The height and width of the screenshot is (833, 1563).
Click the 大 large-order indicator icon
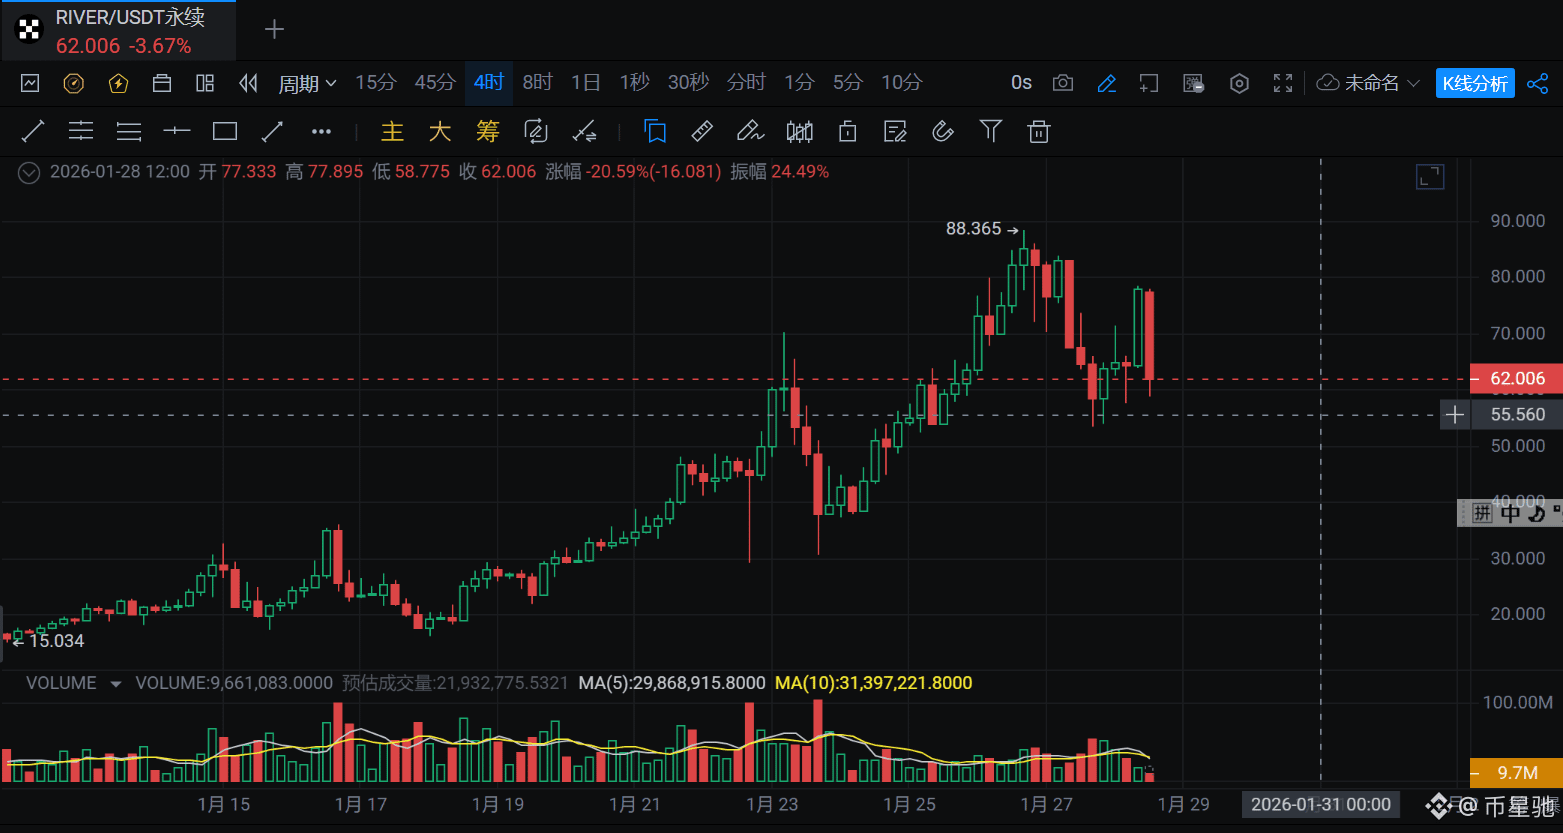pyautogui.click(x=440, y=131)
